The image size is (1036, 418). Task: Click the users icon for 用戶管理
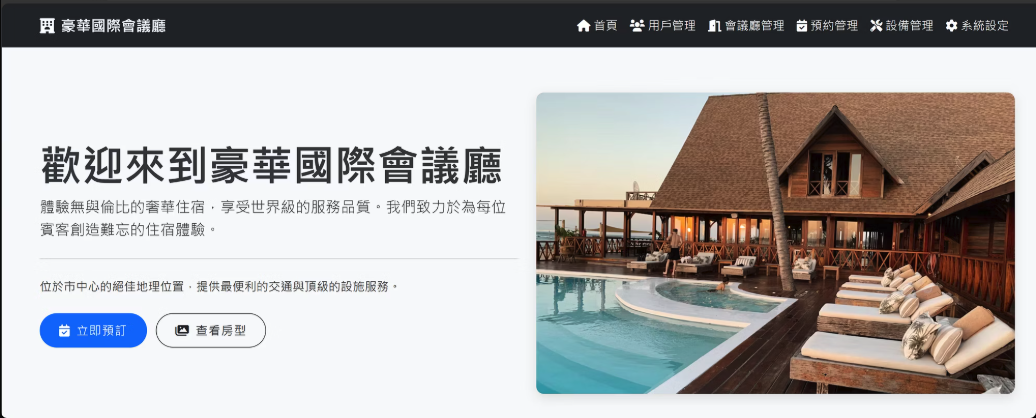point(637,26)
